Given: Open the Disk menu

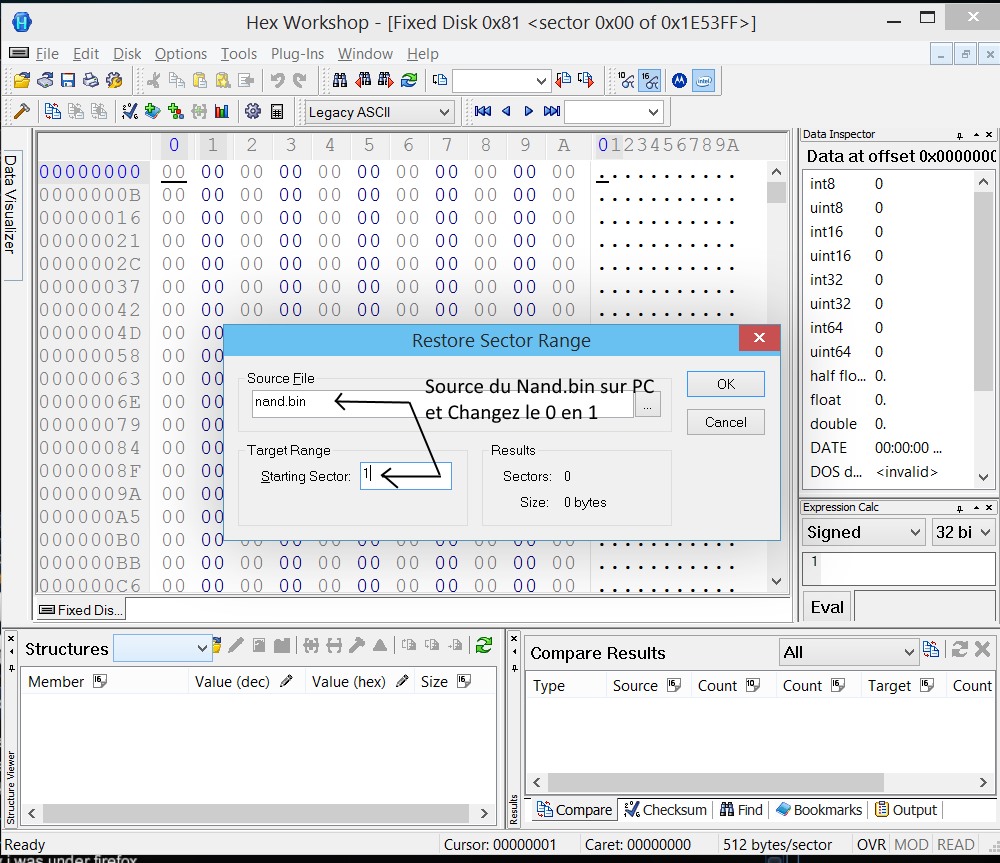Looking at the screenshot, I should [x=127, y=54].
